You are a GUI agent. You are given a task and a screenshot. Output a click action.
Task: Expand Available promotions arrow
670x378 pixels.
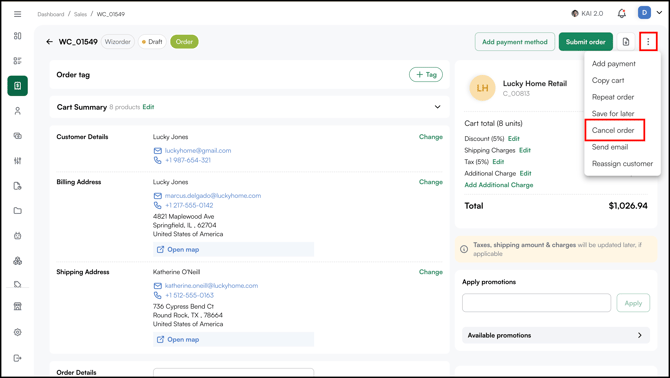click(x=640, y=335)
